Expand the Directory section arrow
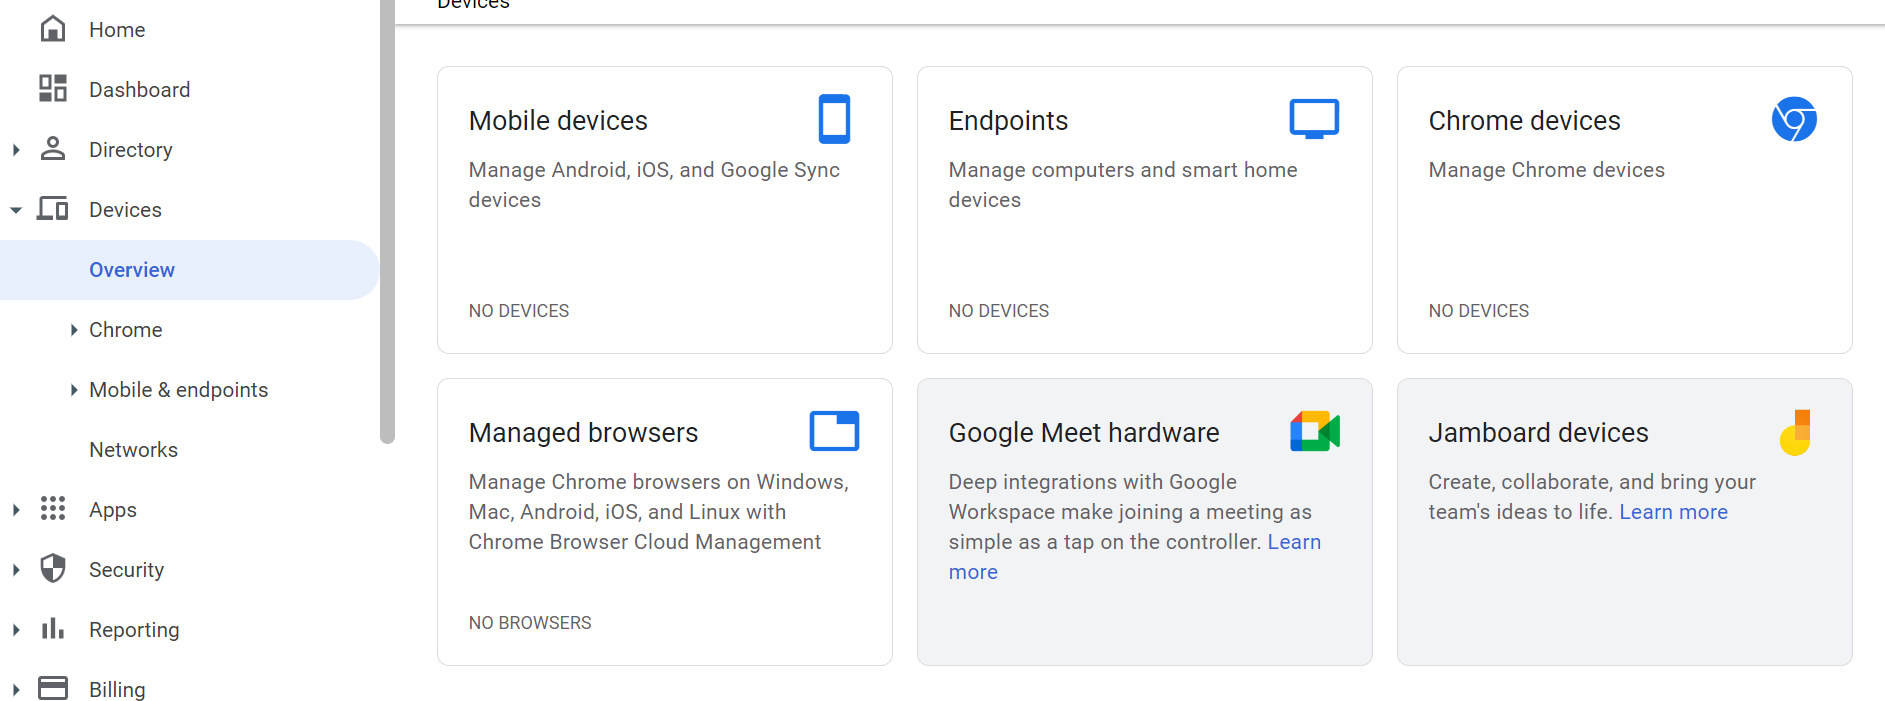This screenshot has width=1885, height=701. 16,150
